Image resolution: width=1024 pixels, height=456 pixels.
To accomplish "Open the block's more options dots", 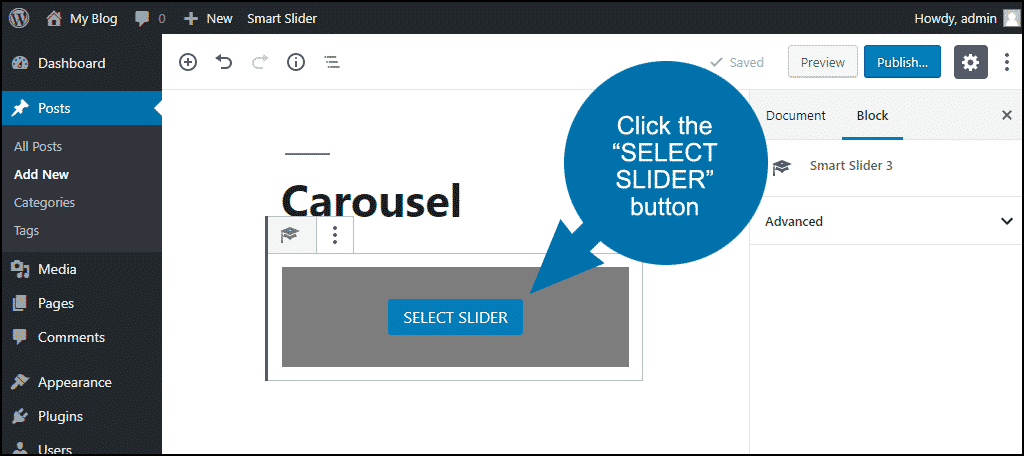I will (335, 235).
